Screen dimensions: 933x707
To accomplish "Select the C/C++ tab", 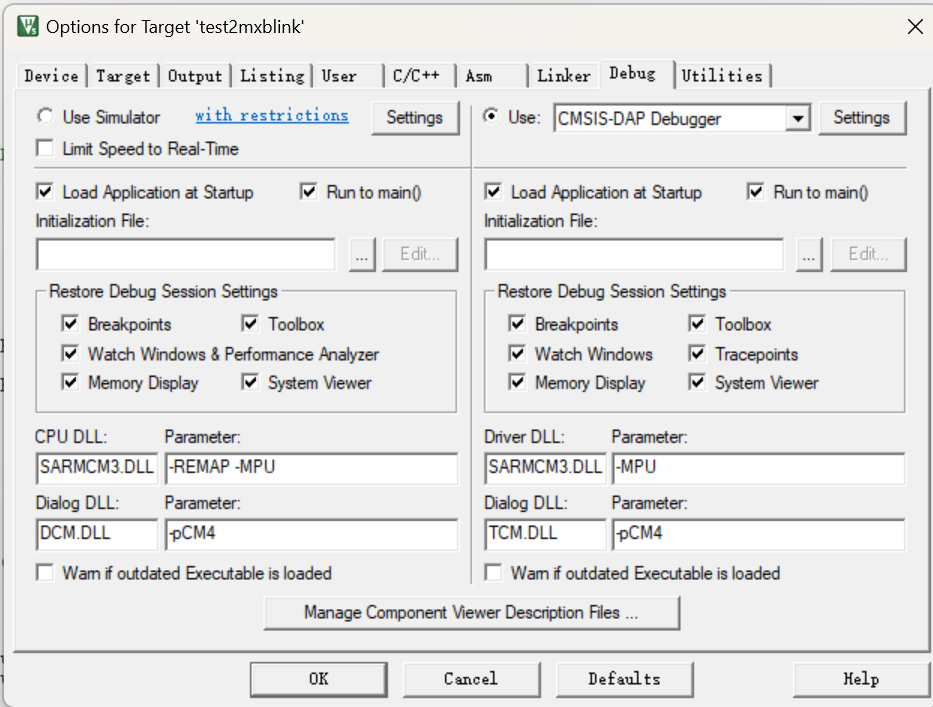I will point(420,76).
